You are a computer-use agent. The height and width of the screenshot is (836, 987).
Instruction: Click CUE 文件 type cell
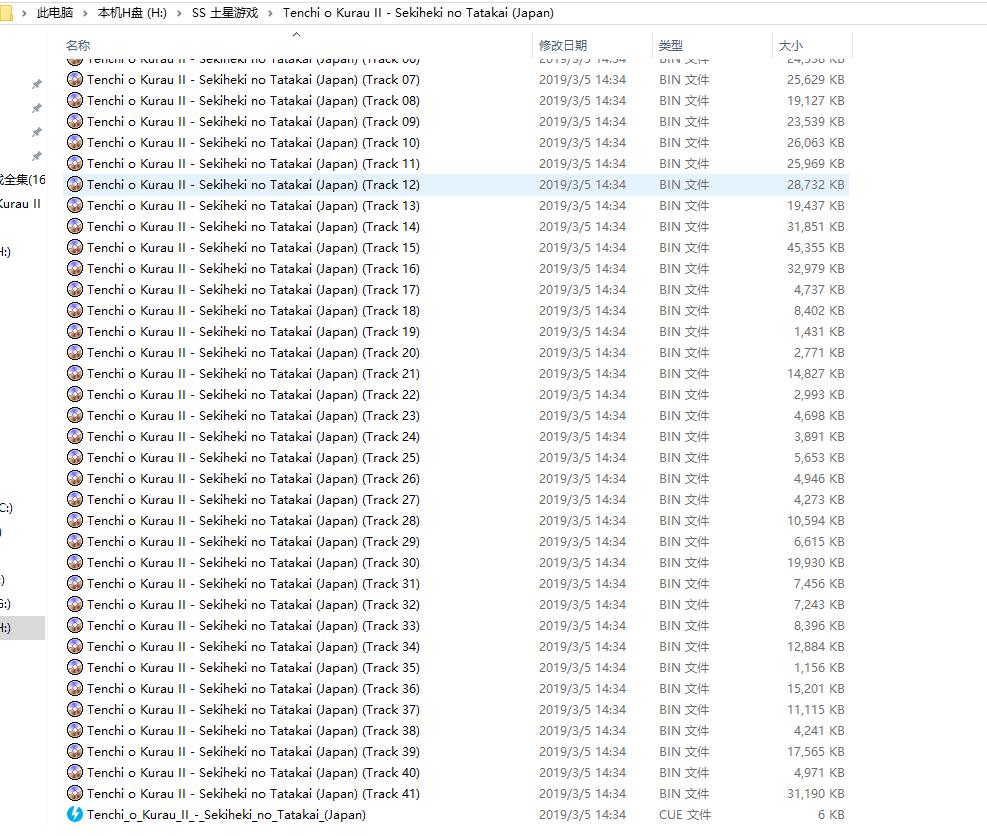point(685,814)
